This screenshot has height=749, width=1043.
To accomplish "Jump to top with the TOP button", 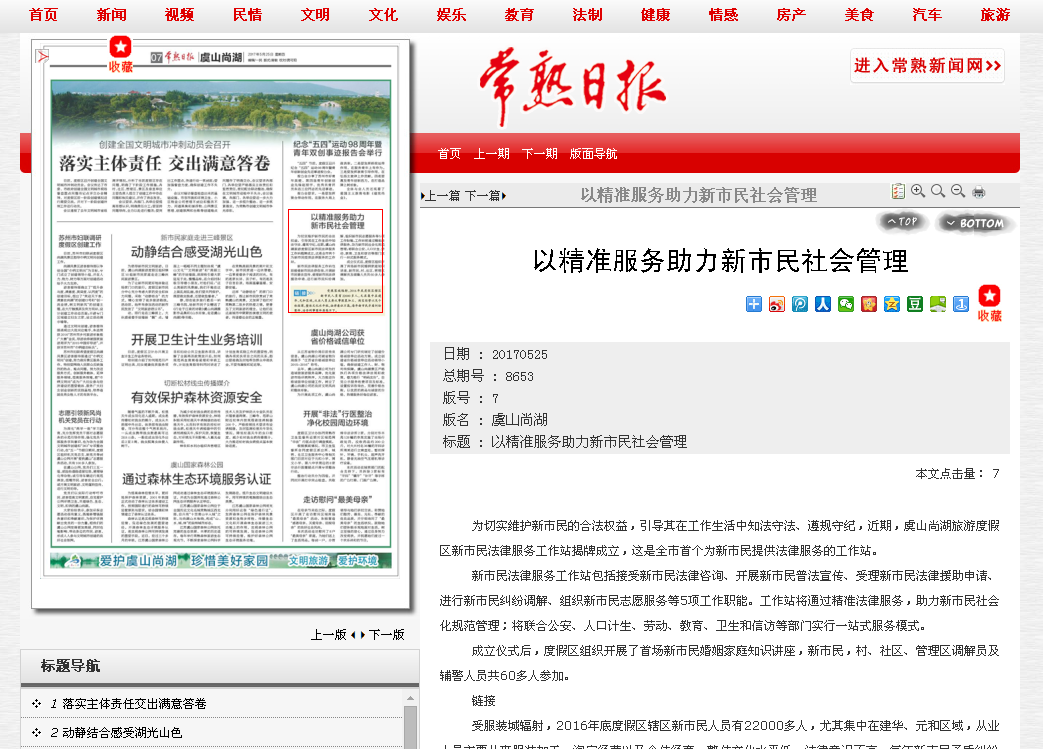I will pos(902,222).
